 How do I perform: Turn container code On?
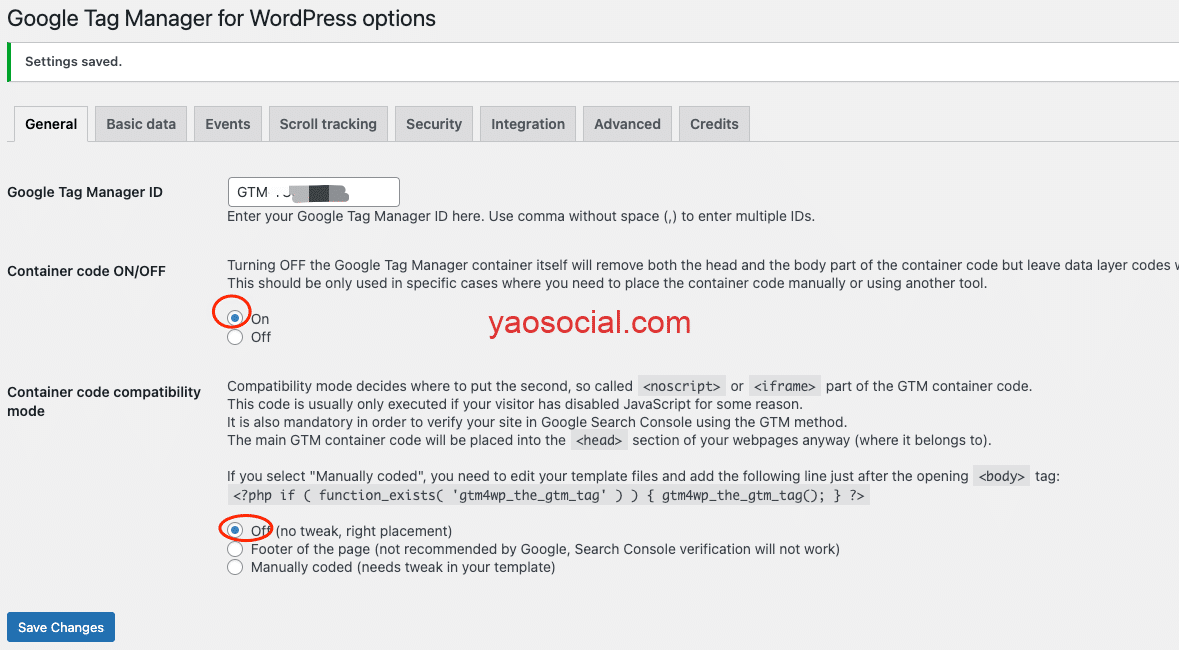(235, 319)
